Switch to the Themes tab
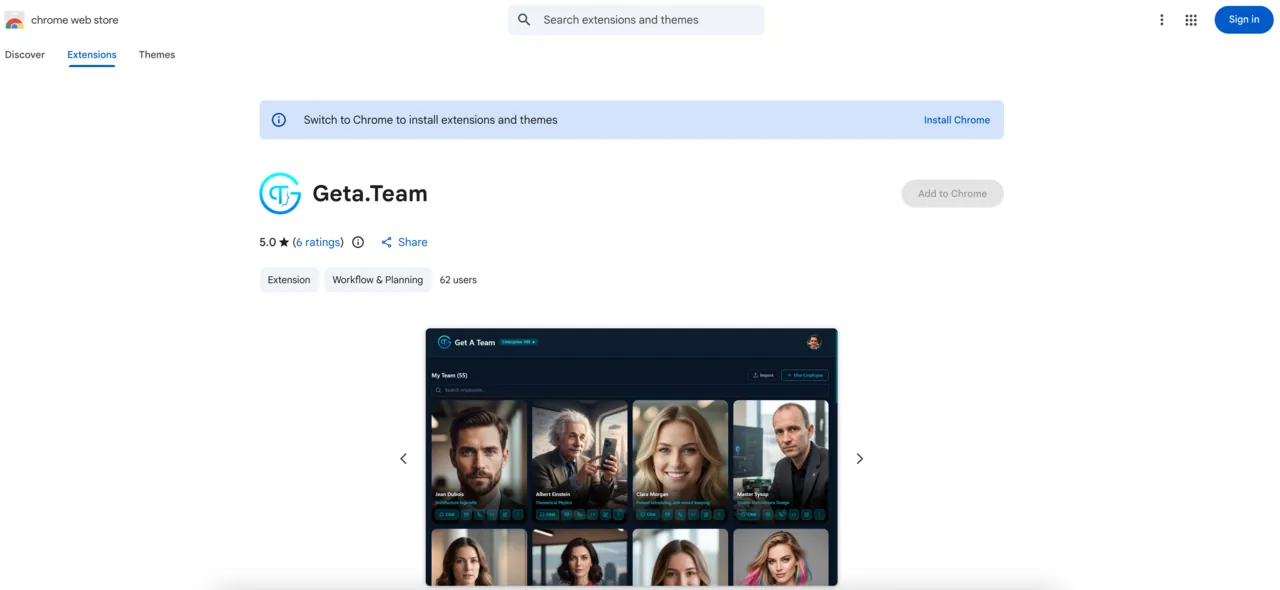This screenshot has height=590, width=1280. 157,55
